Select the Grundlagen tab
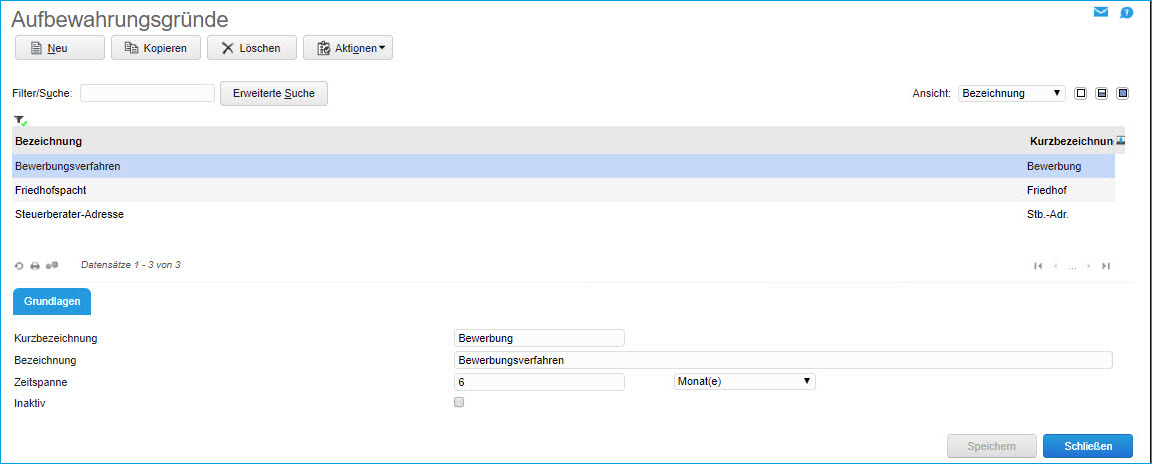This screenshot has width=1152, height=464. [51, 301]
